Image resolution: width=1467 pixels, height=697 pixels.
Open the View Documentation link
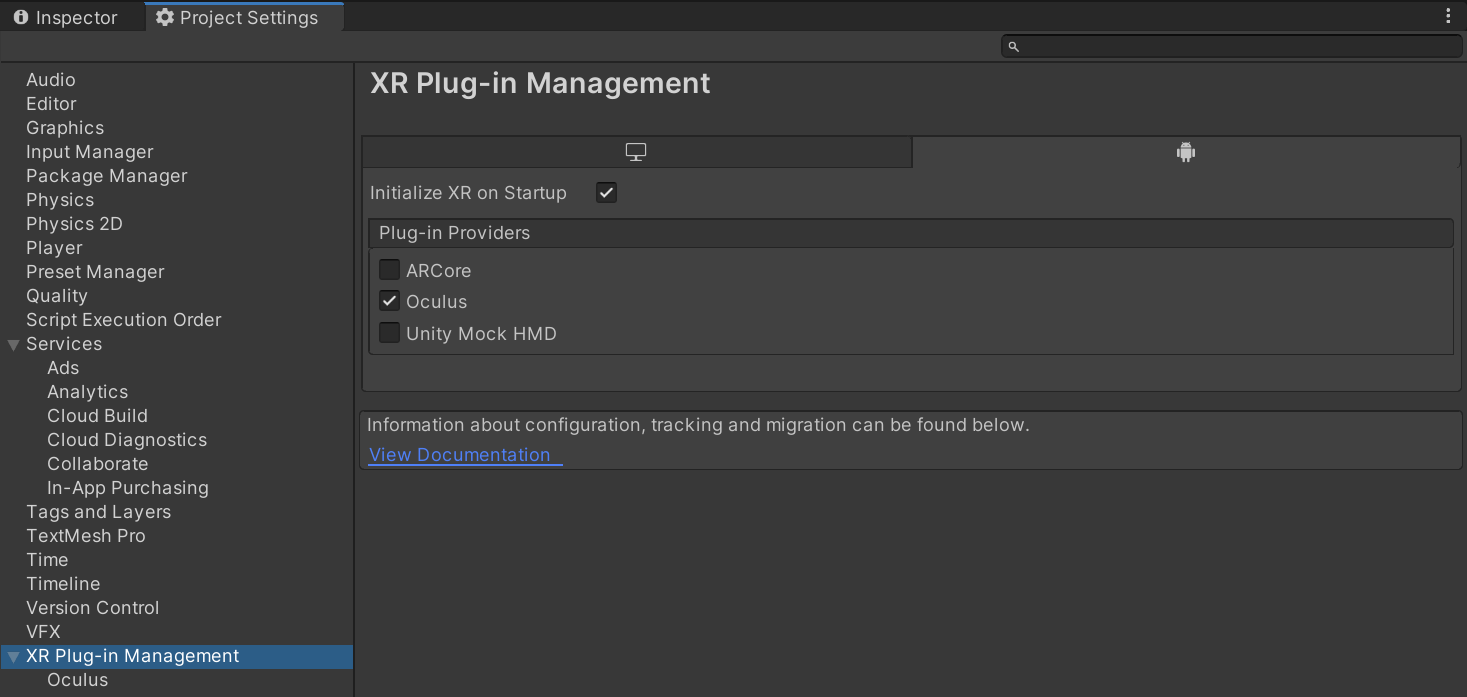click(459, 455)
